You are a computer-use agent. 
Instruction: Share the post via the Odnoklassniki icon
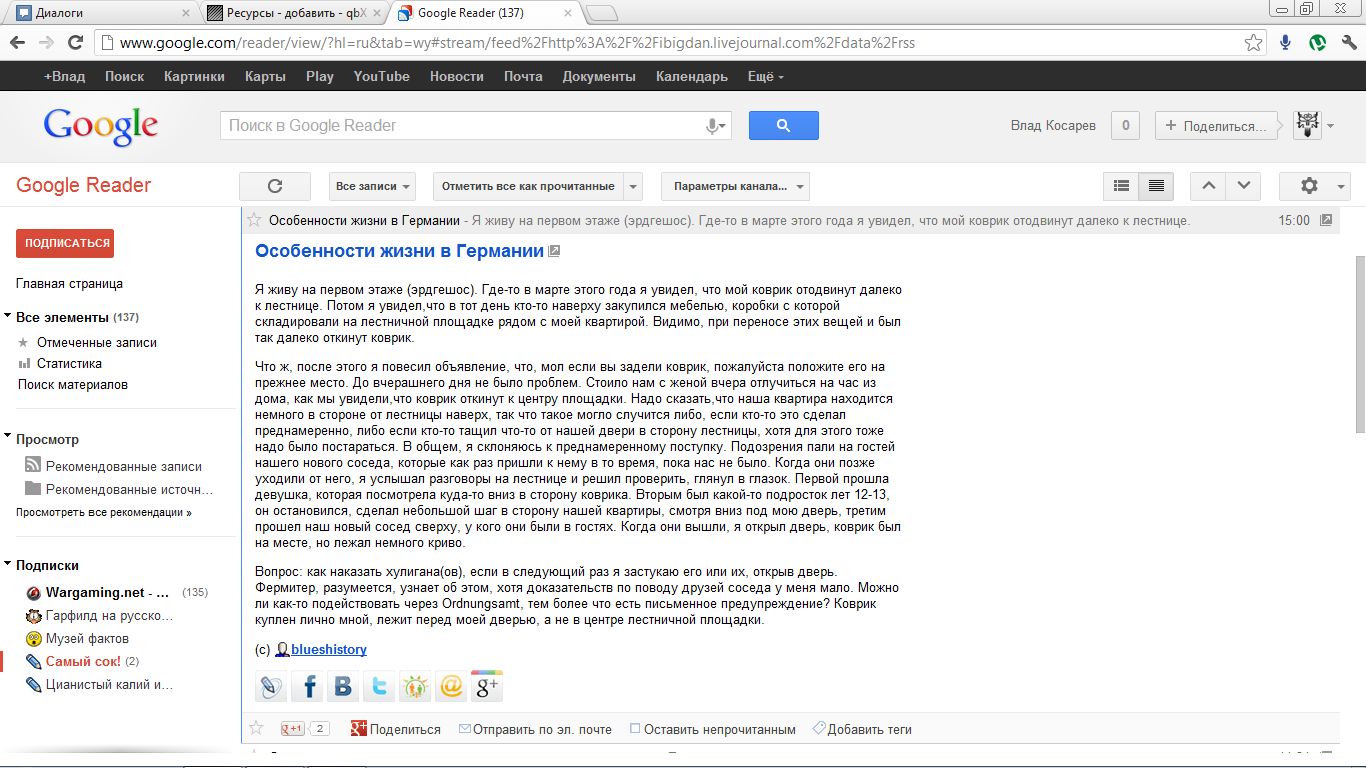(415, 686)
